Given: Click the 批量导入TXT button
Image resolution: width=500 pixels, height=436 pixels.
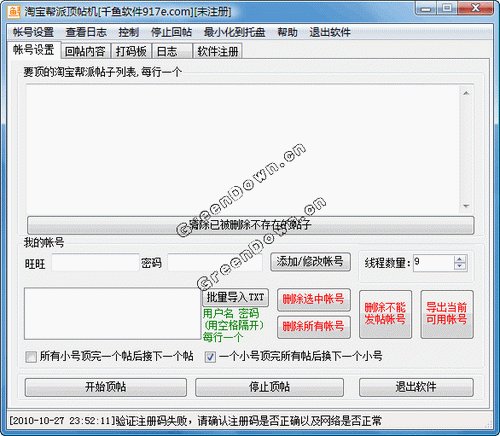Looking at the screenshot, I should 235,297.
